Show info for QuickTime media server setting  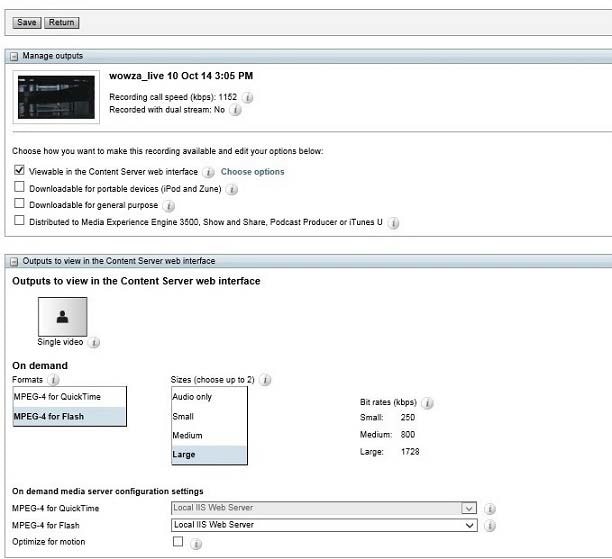pos(490,509)
